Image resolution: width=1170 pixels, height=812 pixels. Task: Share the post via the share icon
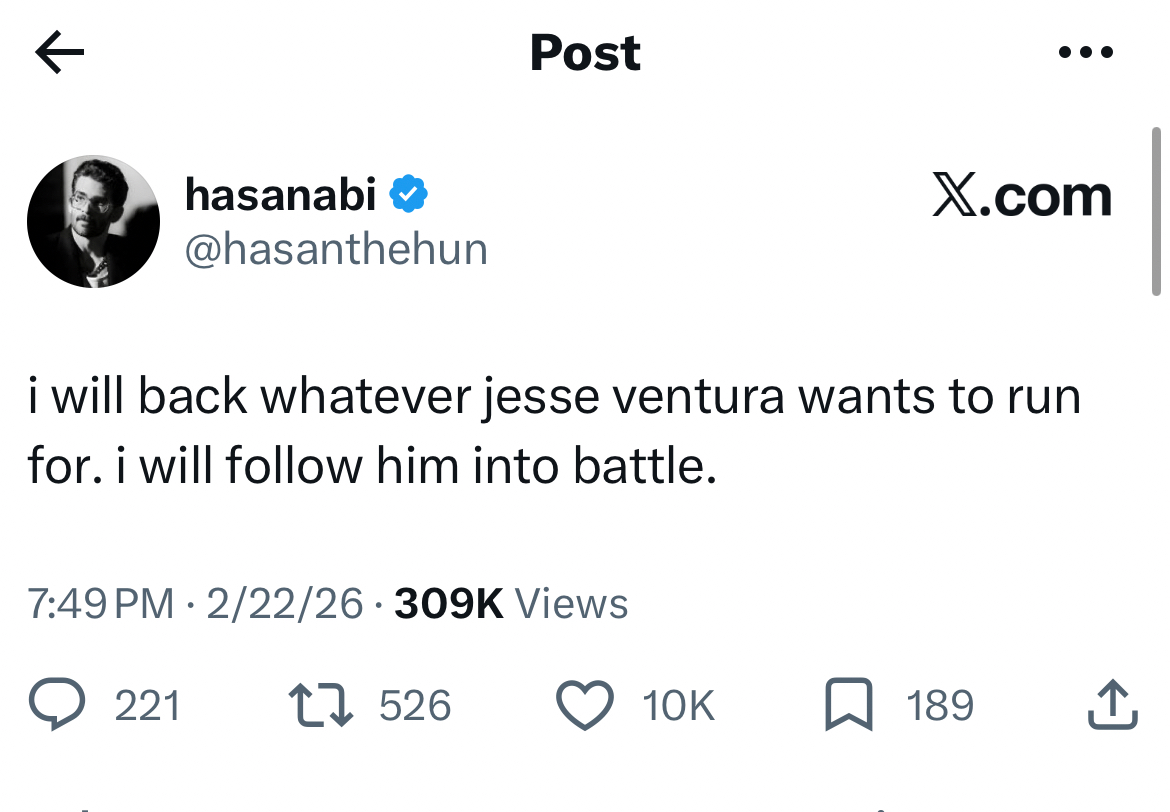[1111, 705]
